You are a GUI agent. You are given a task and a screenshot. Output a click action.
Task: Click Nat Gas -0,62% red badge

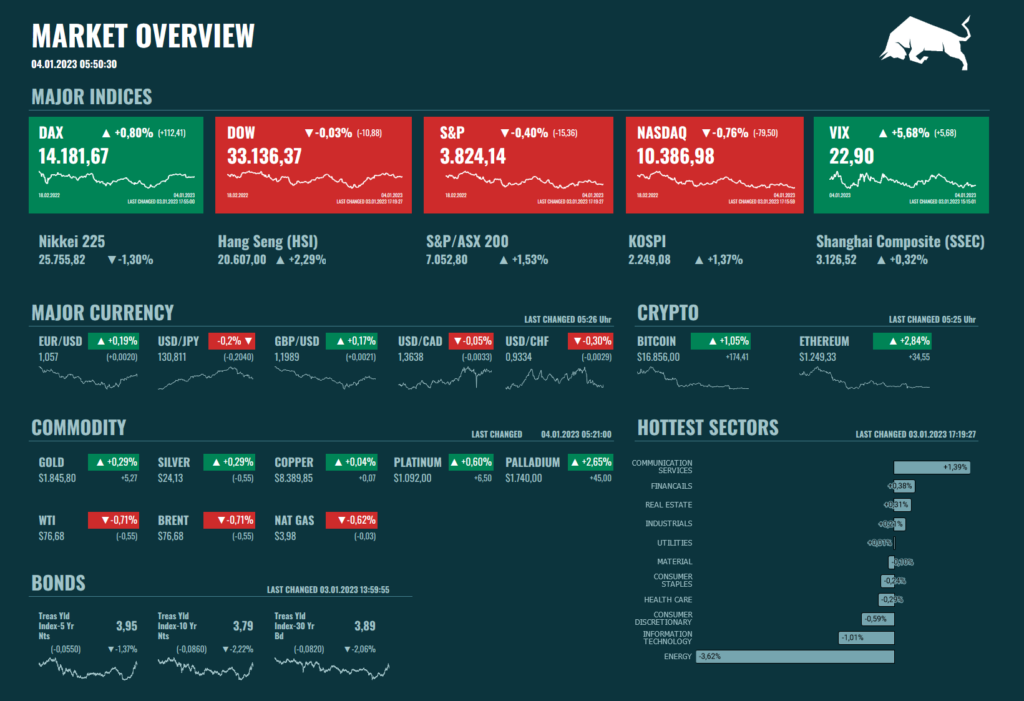click(351, 521)
